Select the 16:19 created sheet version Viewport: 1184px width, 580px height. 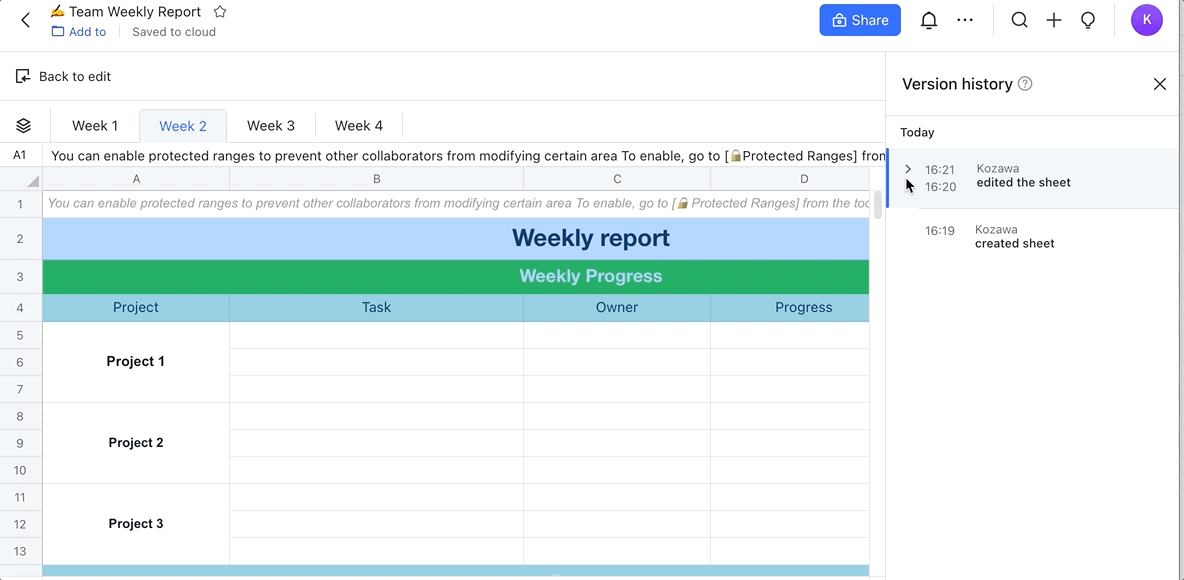(x=1014, y=237)
